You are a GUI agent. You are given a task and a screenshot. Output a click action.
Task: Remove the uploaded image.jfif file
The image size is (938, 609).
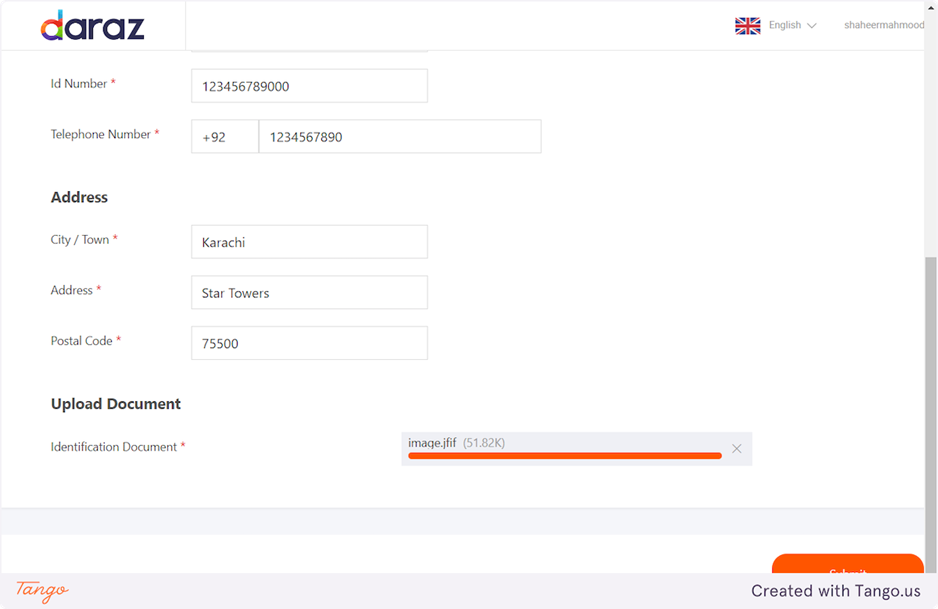[737, 449]
